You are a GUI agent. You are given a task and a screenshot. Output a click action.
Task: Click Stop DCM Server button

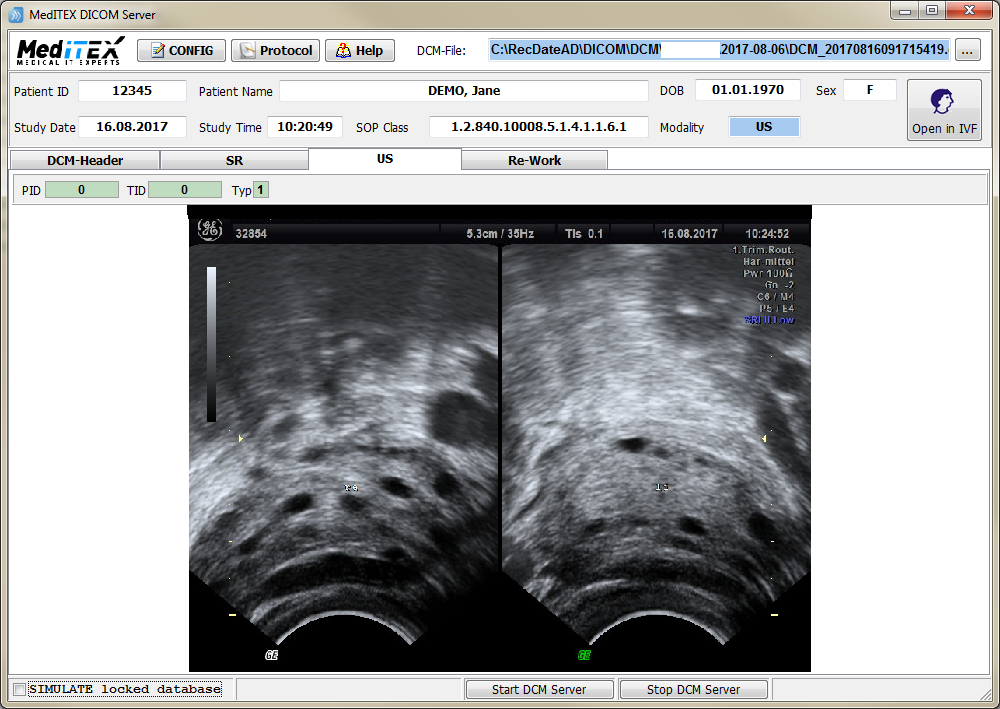[x=693, y=689]
